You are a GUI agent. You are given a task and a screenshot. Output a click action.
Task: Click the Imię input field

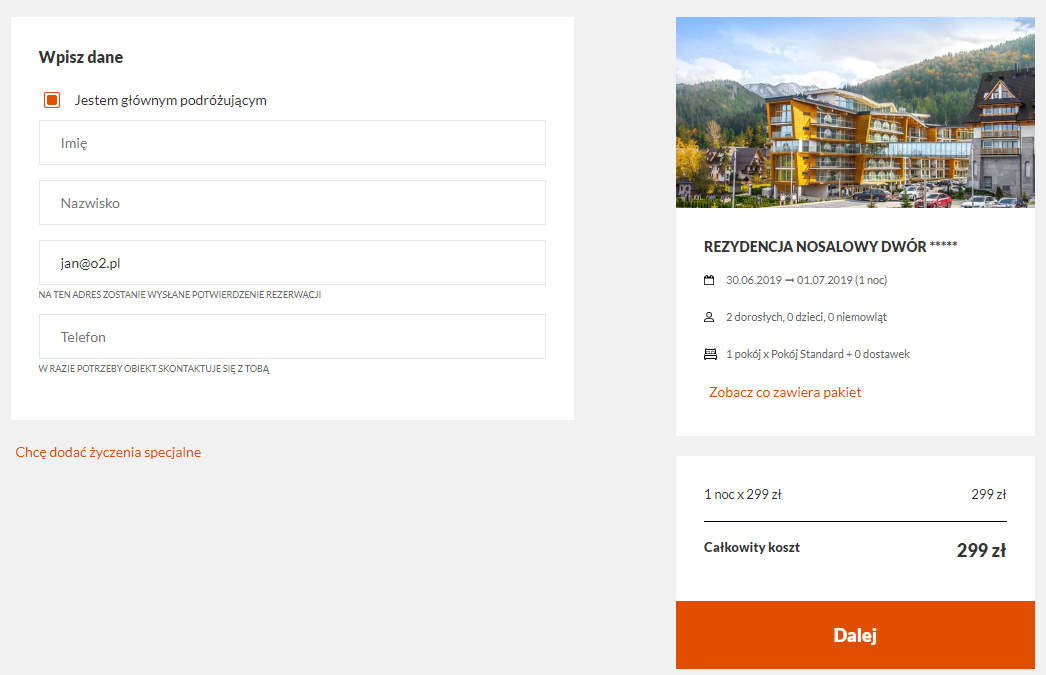click(292, 143)
